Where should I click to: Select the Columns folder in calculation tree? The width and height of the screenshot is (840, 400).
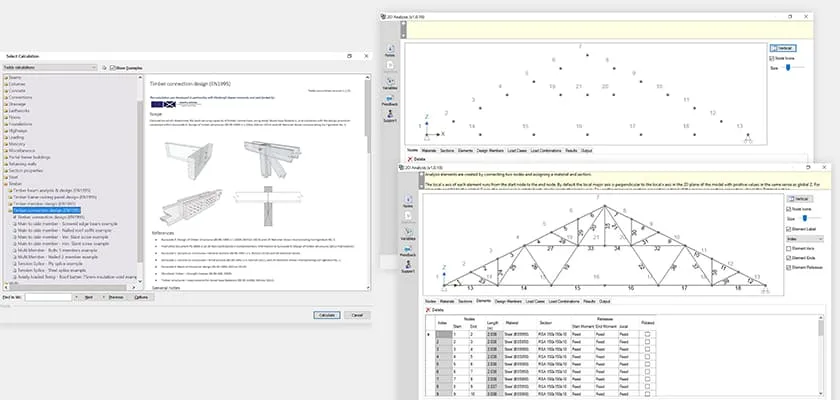16,84
